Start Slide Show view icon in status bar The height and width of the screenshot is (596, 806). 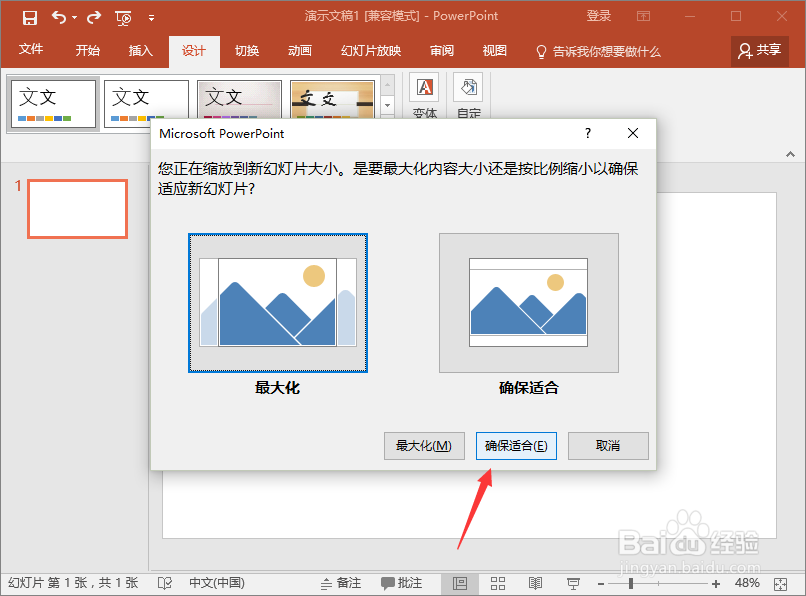[x=573, y=584]
